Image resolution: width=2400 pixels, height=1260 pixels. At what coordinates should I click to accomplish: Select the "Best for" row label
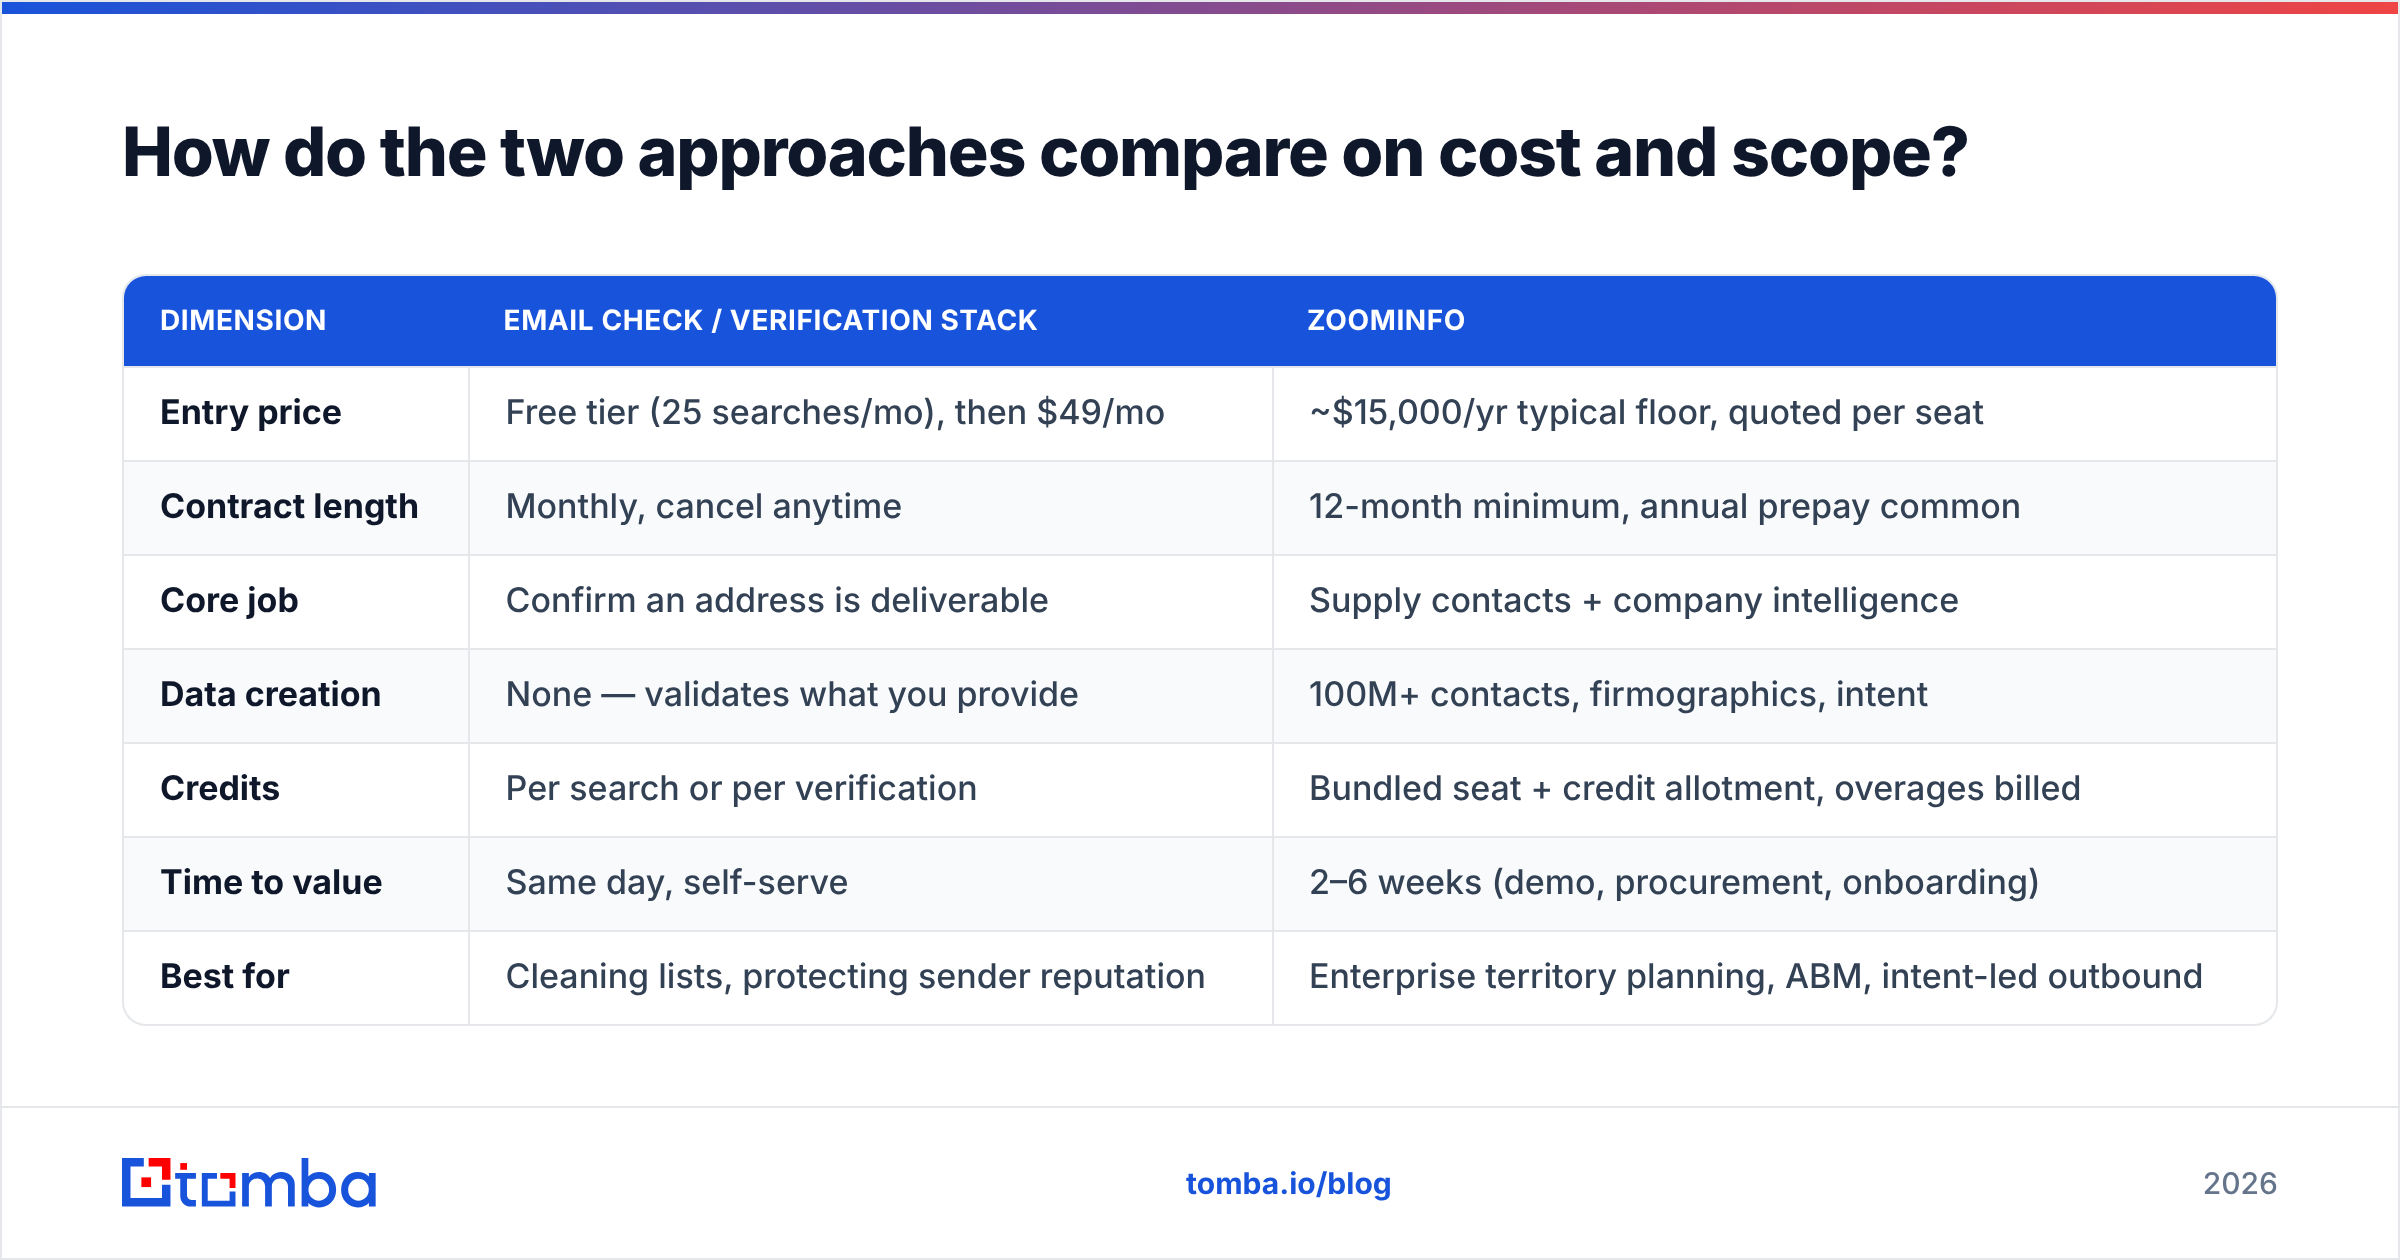click(x=225, y=976)
